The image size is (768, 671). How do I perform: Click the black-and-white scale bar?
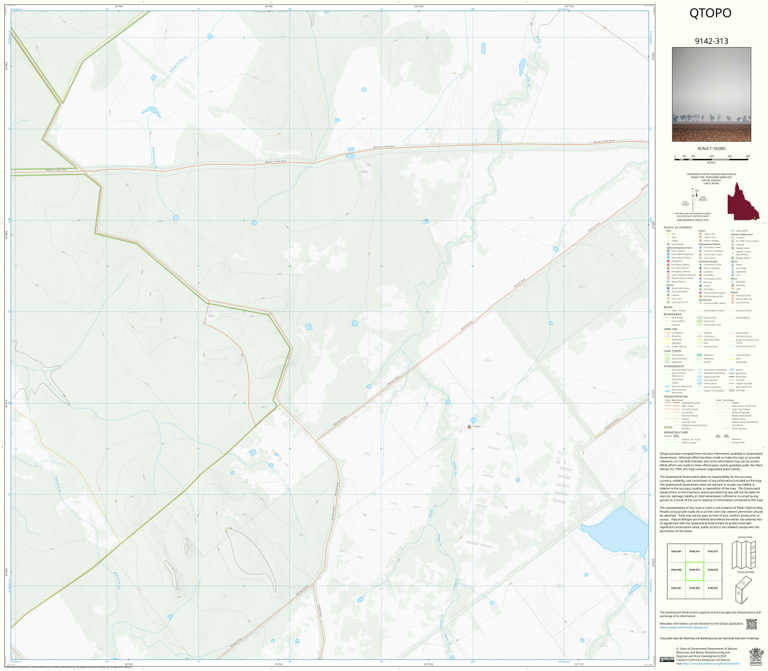[711, 157]
